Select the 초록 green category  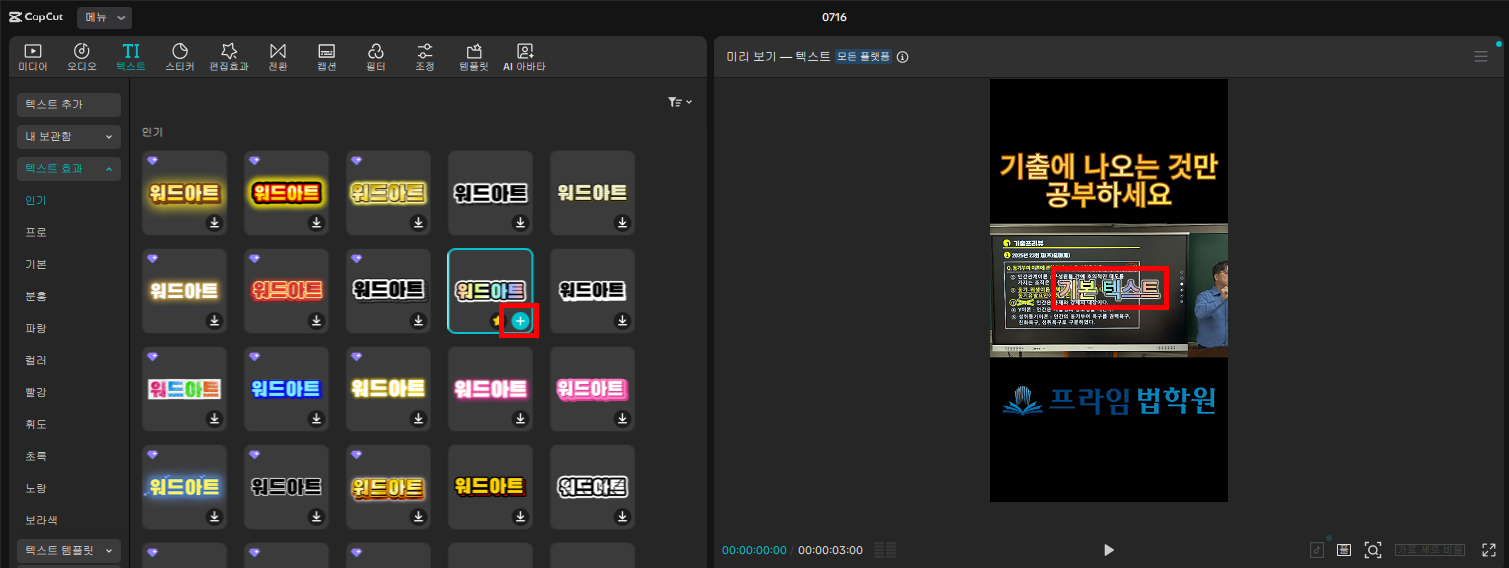click(36, 456)
